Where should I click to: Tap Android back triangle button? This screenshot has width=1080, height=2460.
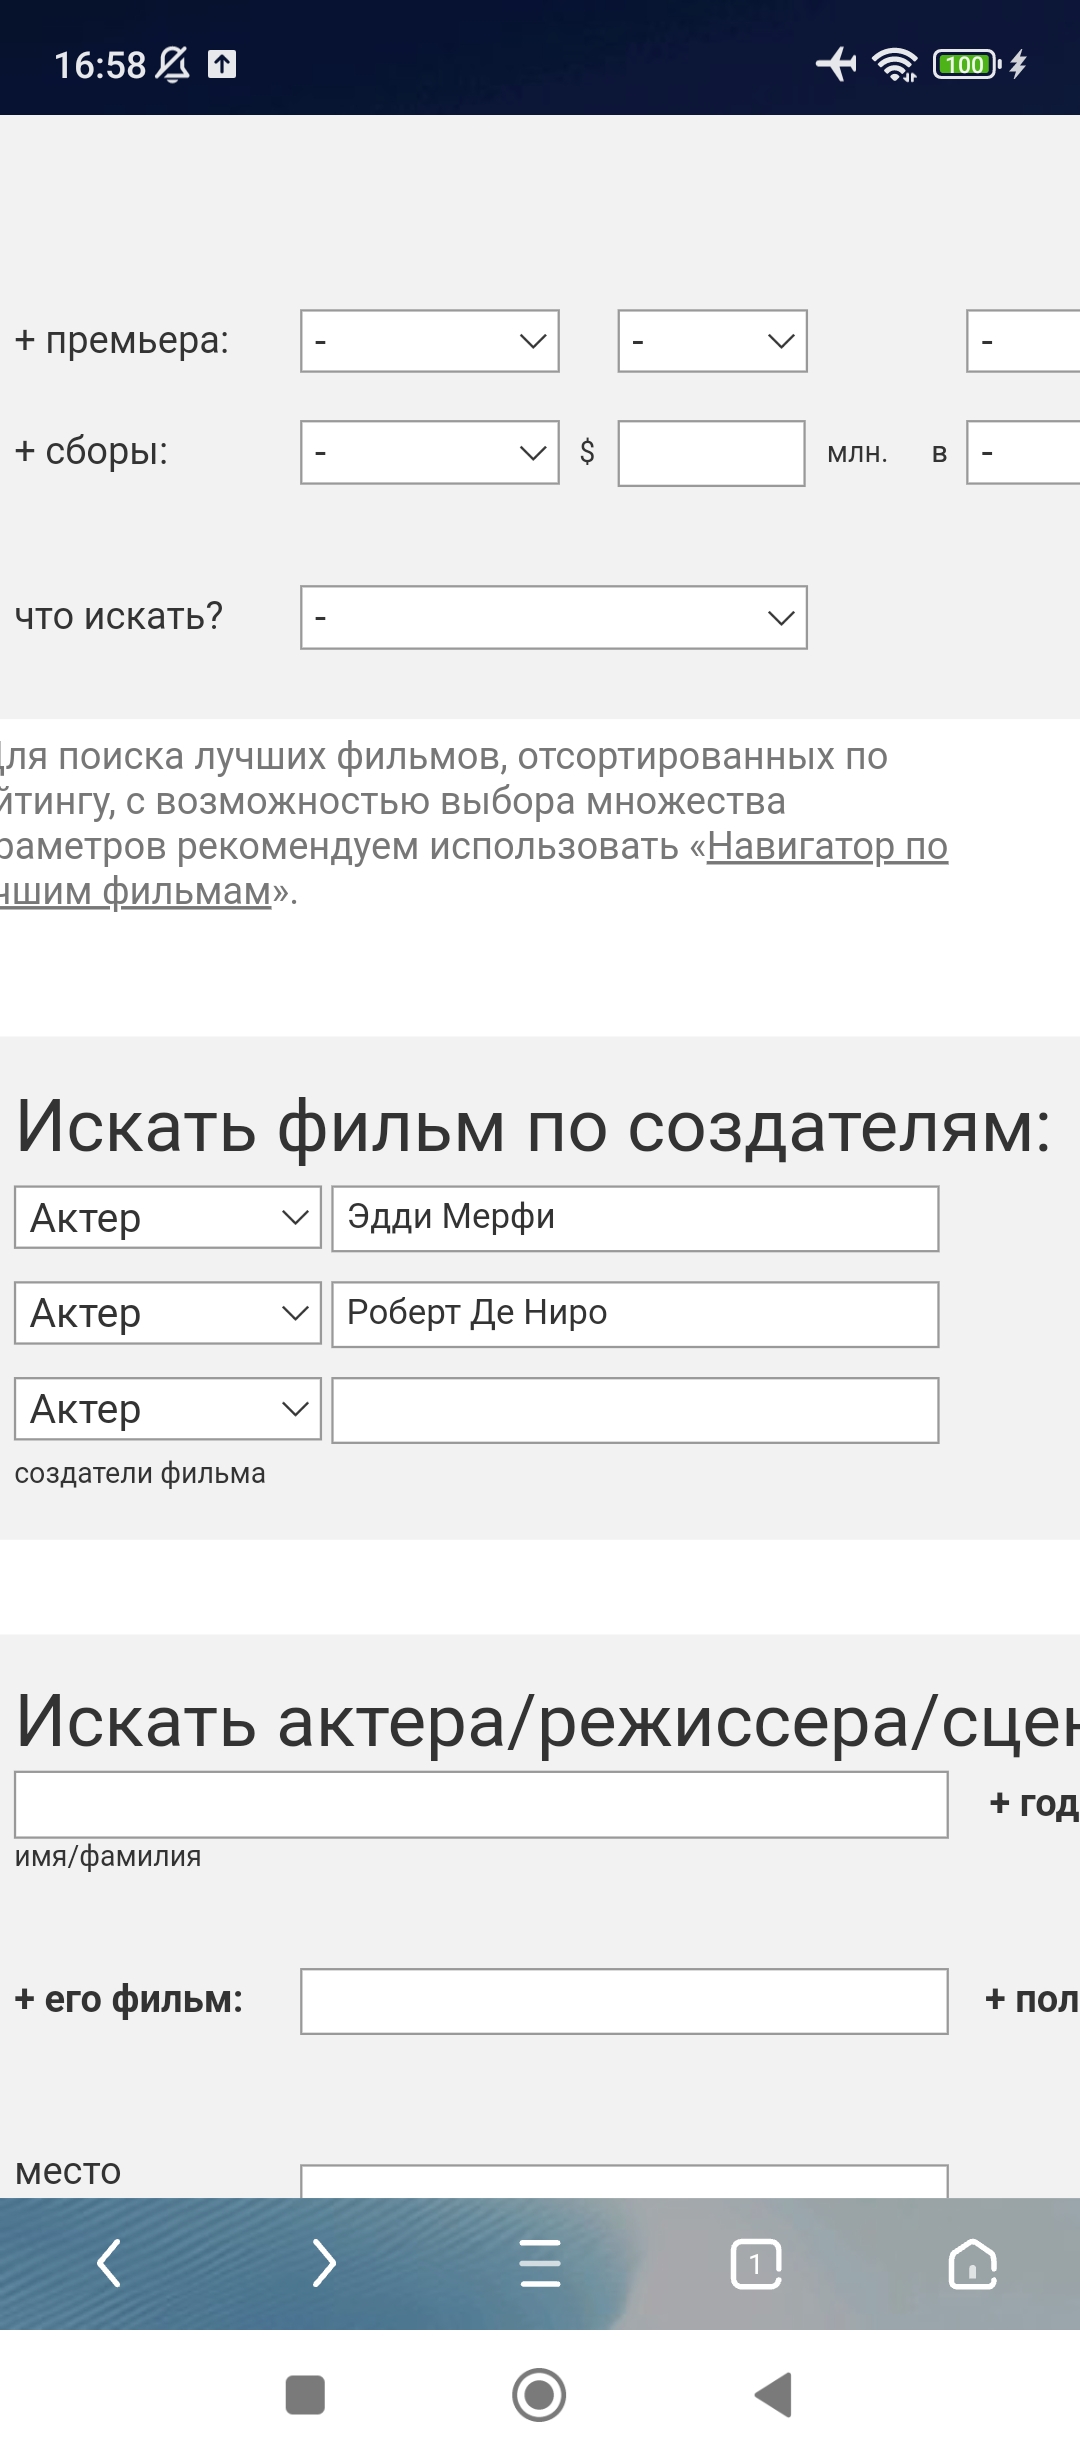(773, 2395)
